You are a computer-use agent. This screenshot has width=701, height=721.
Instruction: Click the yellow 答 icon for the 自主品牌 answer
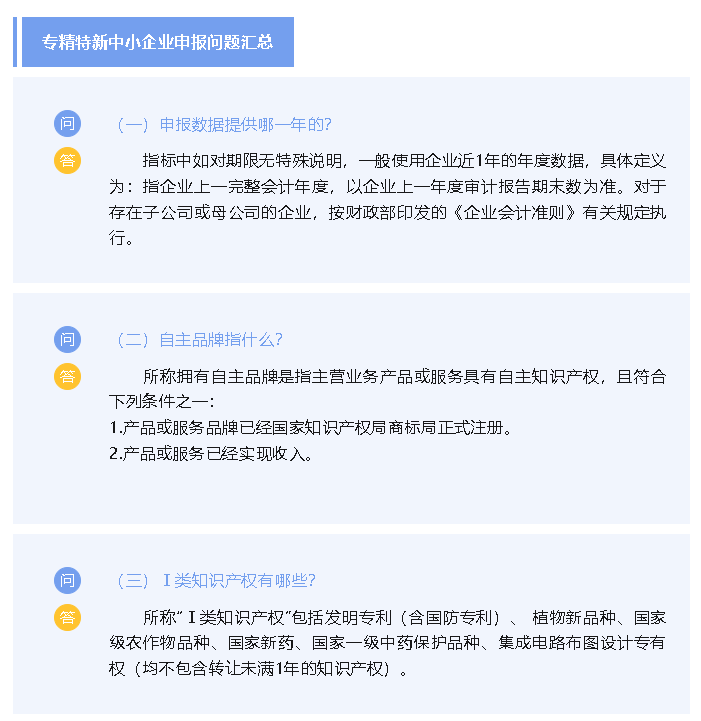68,376
